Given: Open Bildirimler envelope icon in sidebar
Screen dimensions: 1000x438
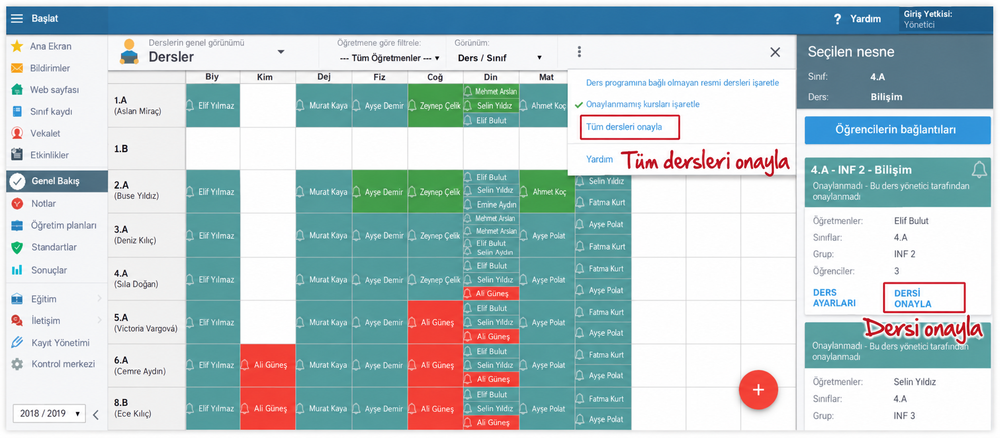Looking at the screenshot, I should point(17,68).
